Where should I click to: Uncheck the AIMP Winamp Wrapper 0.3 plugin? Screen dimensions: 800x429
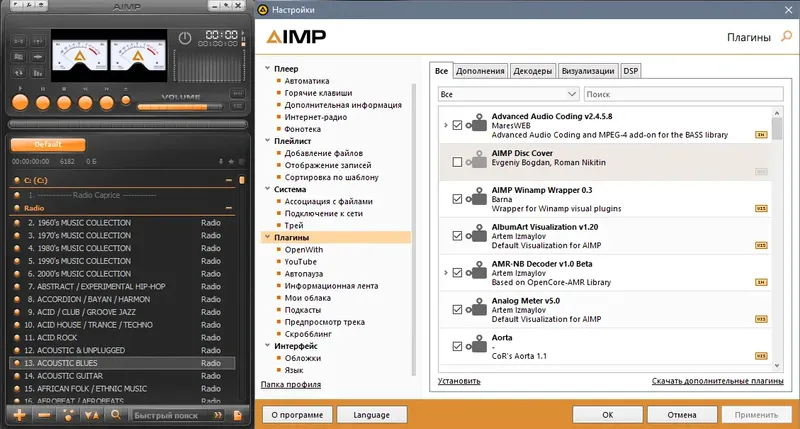click(457, 199)
